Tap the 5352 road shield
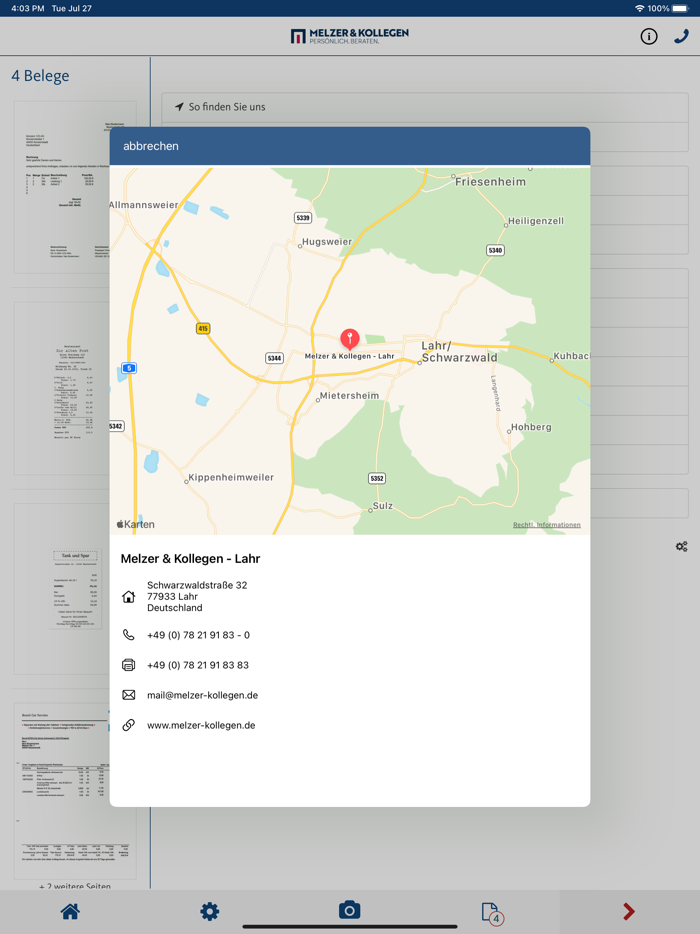Image resolution: width=700 pixels, height=934 pixels. pyautogui.click(x=377, y=478)
